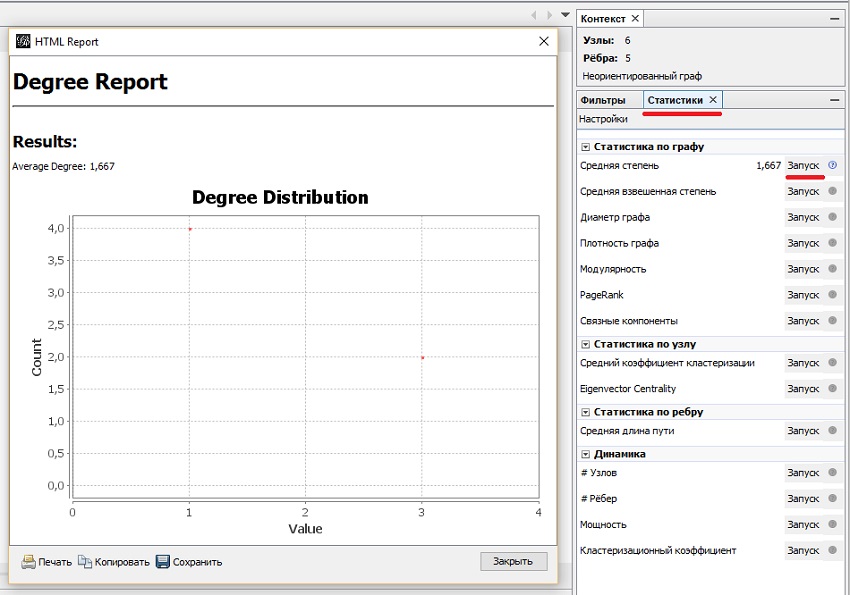Select the Статистики tab

[675, 100]
